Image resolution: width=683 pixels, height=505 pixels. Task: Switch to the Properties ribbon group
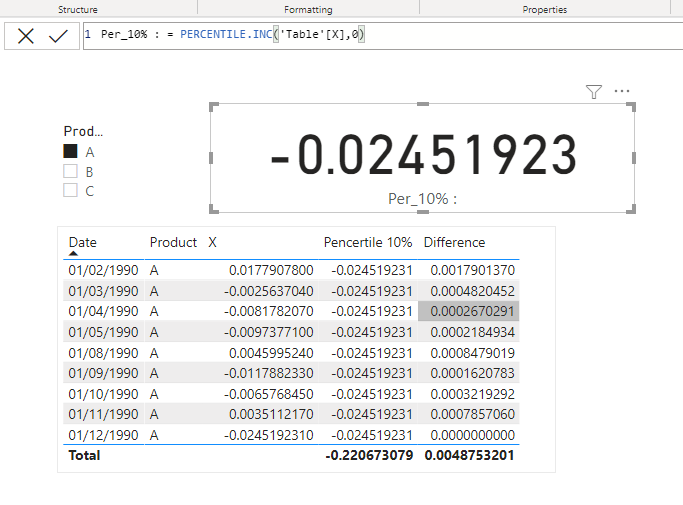tap(545, 10)
